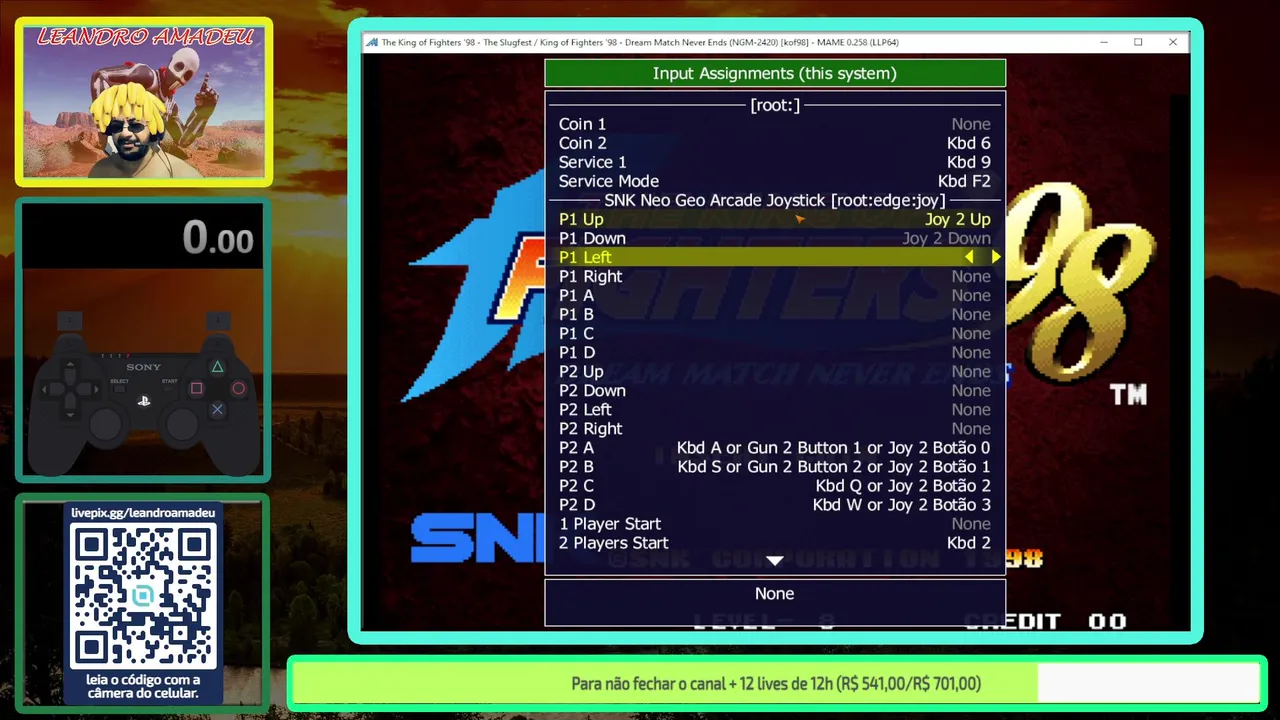Image resolution: width=1280 pixels, height=720 pixels.
Task: Select the P1 B button row
Action: click(775, 314)
